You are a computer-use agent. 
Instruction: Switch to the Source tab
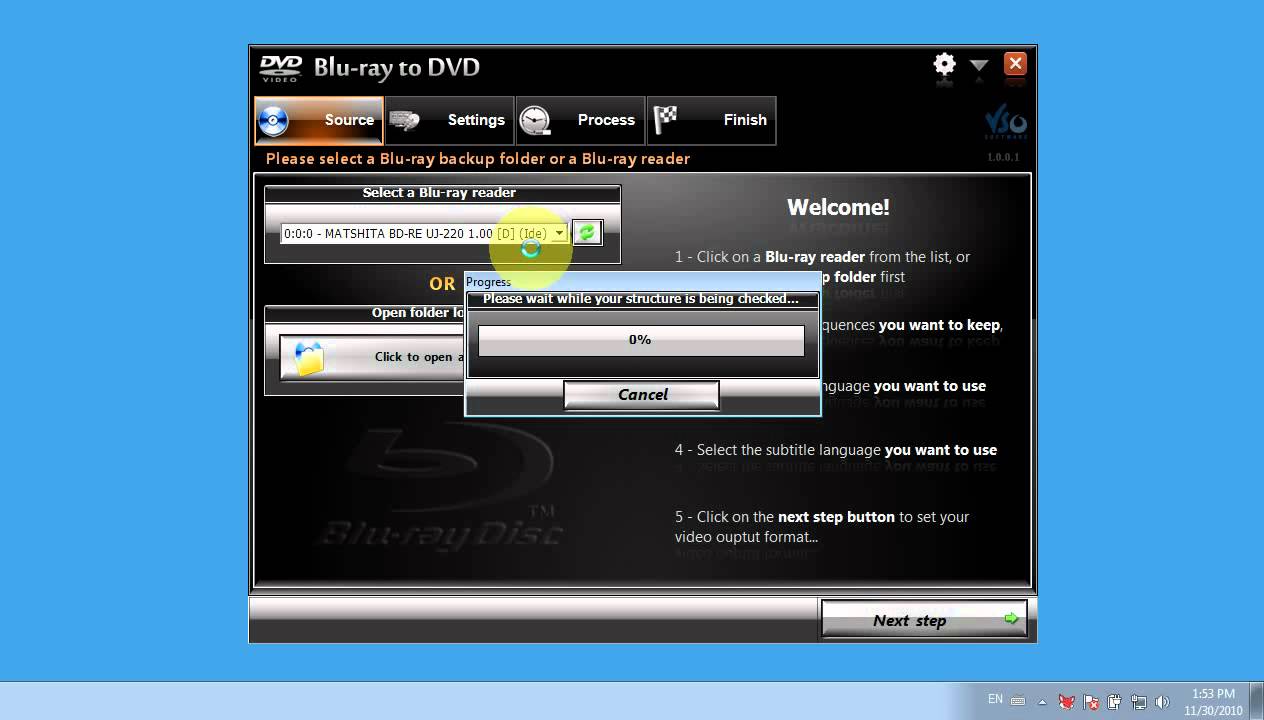click(319, 120)
